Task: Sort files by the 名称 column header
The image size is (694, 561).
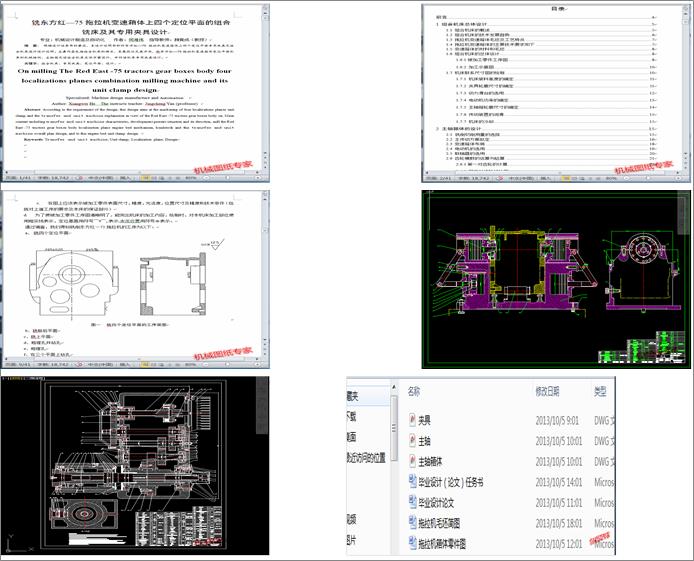Action: click(x=414, y=391)
